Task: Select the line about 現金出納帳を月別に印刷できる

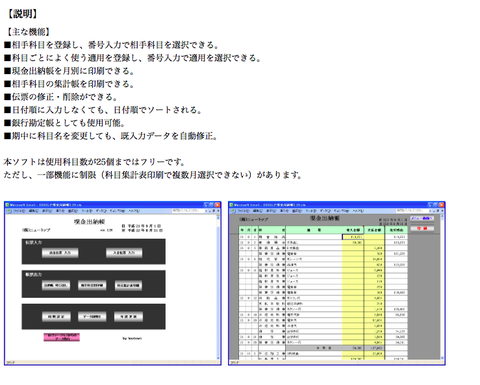Action: point(69,71)
